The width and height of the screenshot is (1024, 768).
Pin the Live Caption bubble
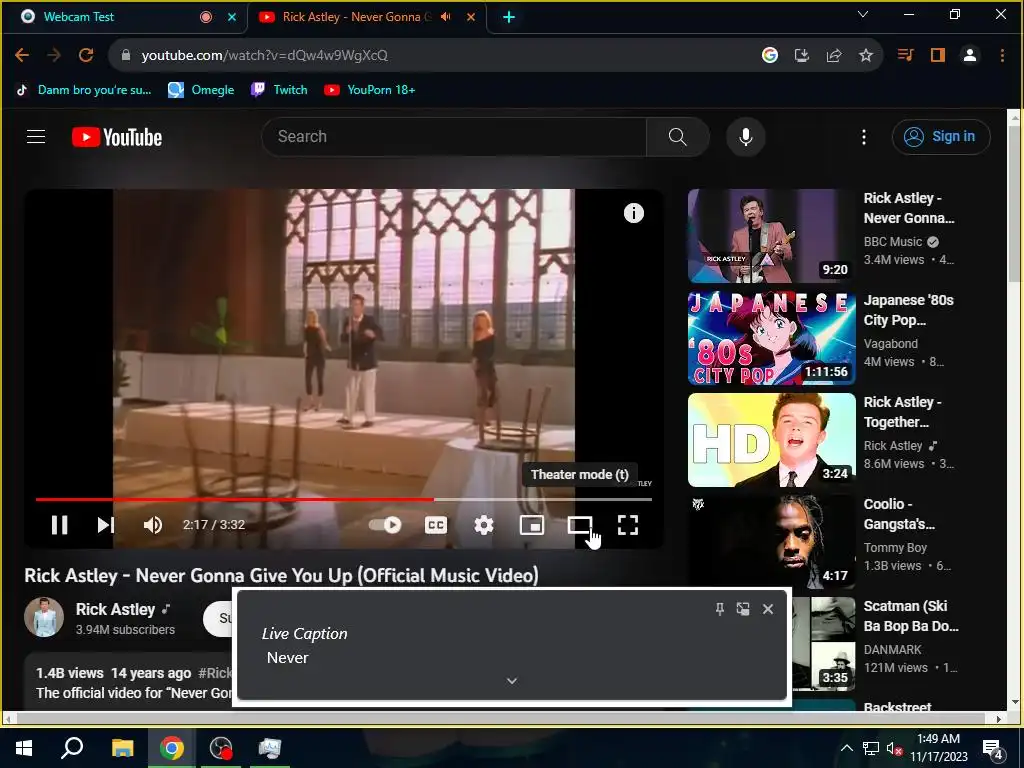720,609
